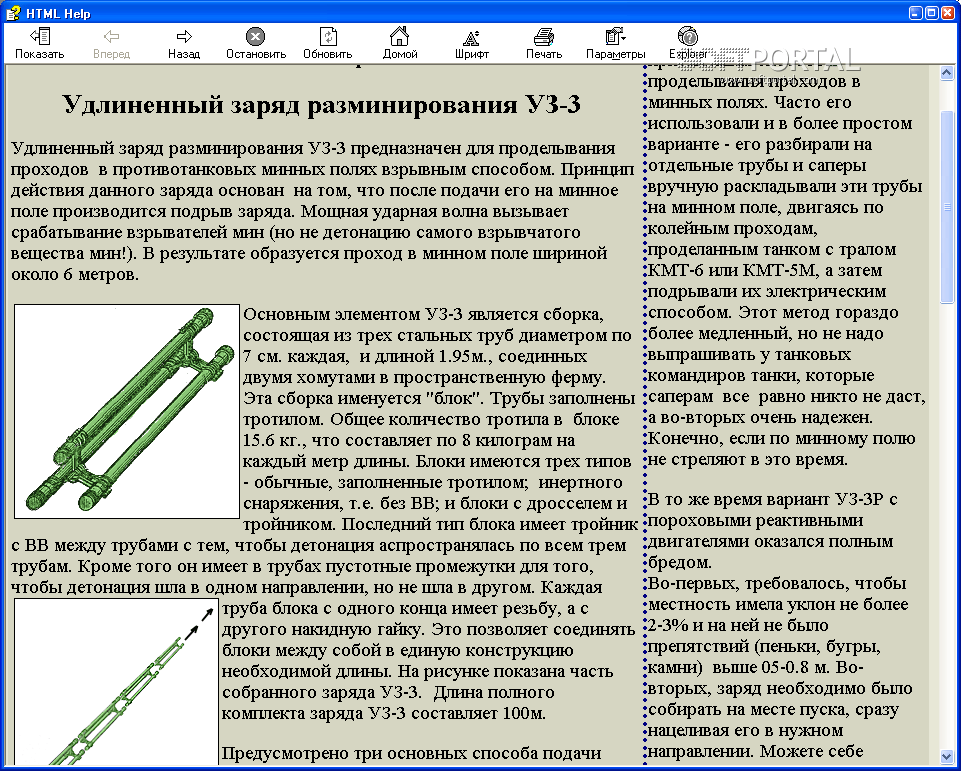Click the line starting "Предусмотрено три основных способа"
Image resolution: width=961 pixels, height=771 pixels.
tap(411, 753)
